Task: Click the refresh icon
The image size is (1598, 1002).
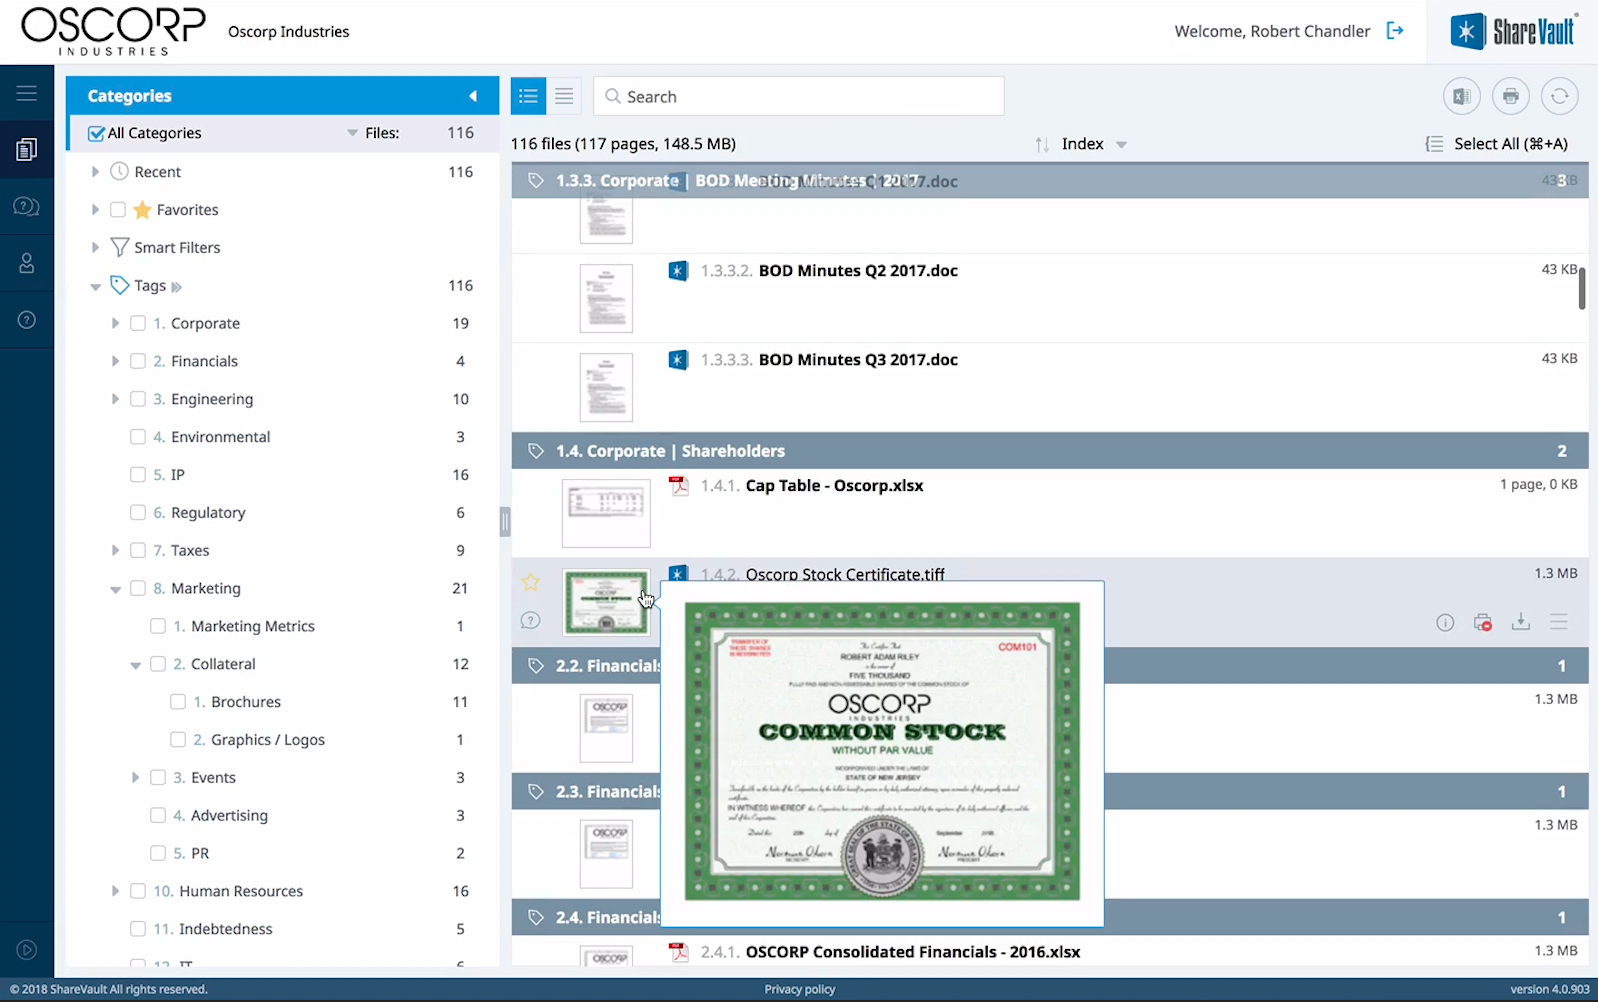Action: [1559, 96]
